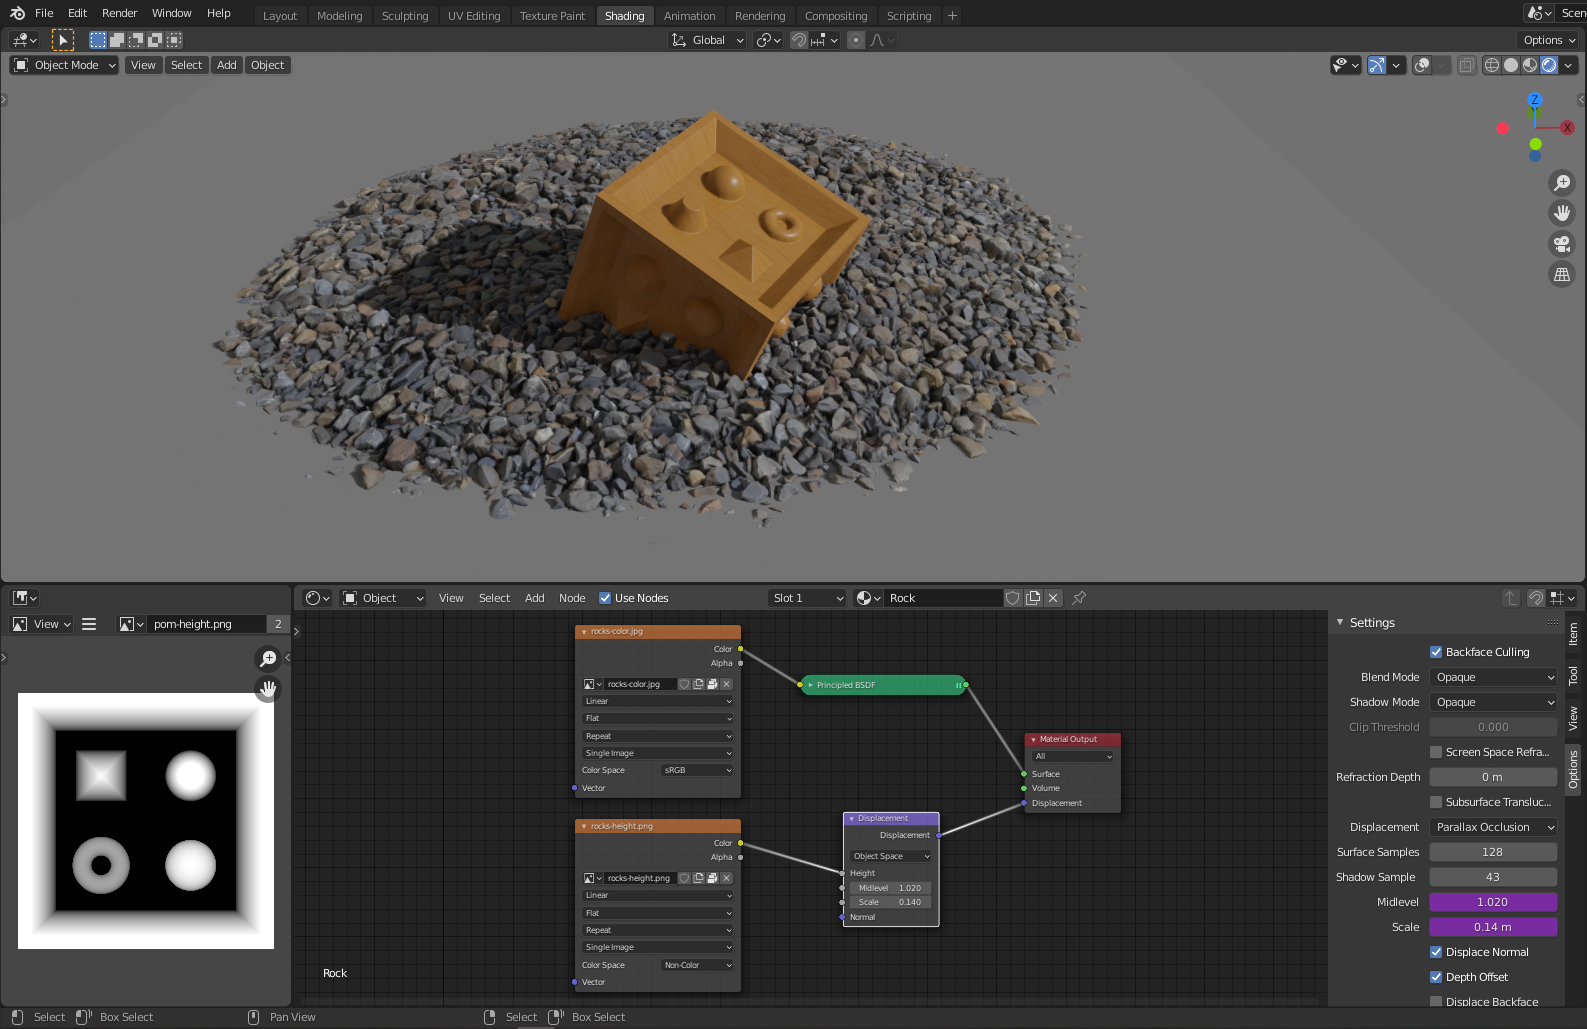Uncheck the Use Nodes checkbox
The height and width of the screenshot is (1029, 1587).
click(x=605, y=598)
